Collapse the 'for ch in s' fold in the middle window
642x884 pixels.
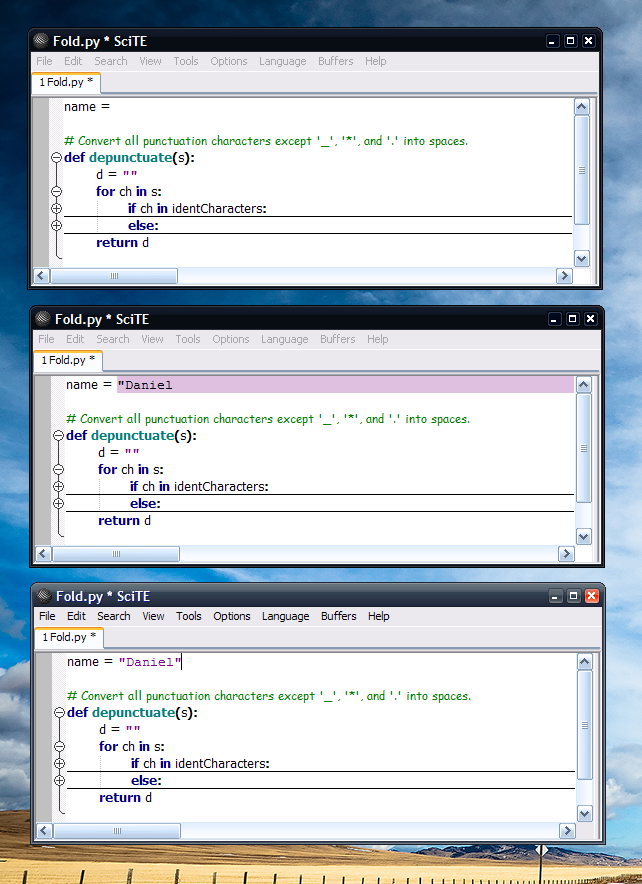click(x=58, y=469)
